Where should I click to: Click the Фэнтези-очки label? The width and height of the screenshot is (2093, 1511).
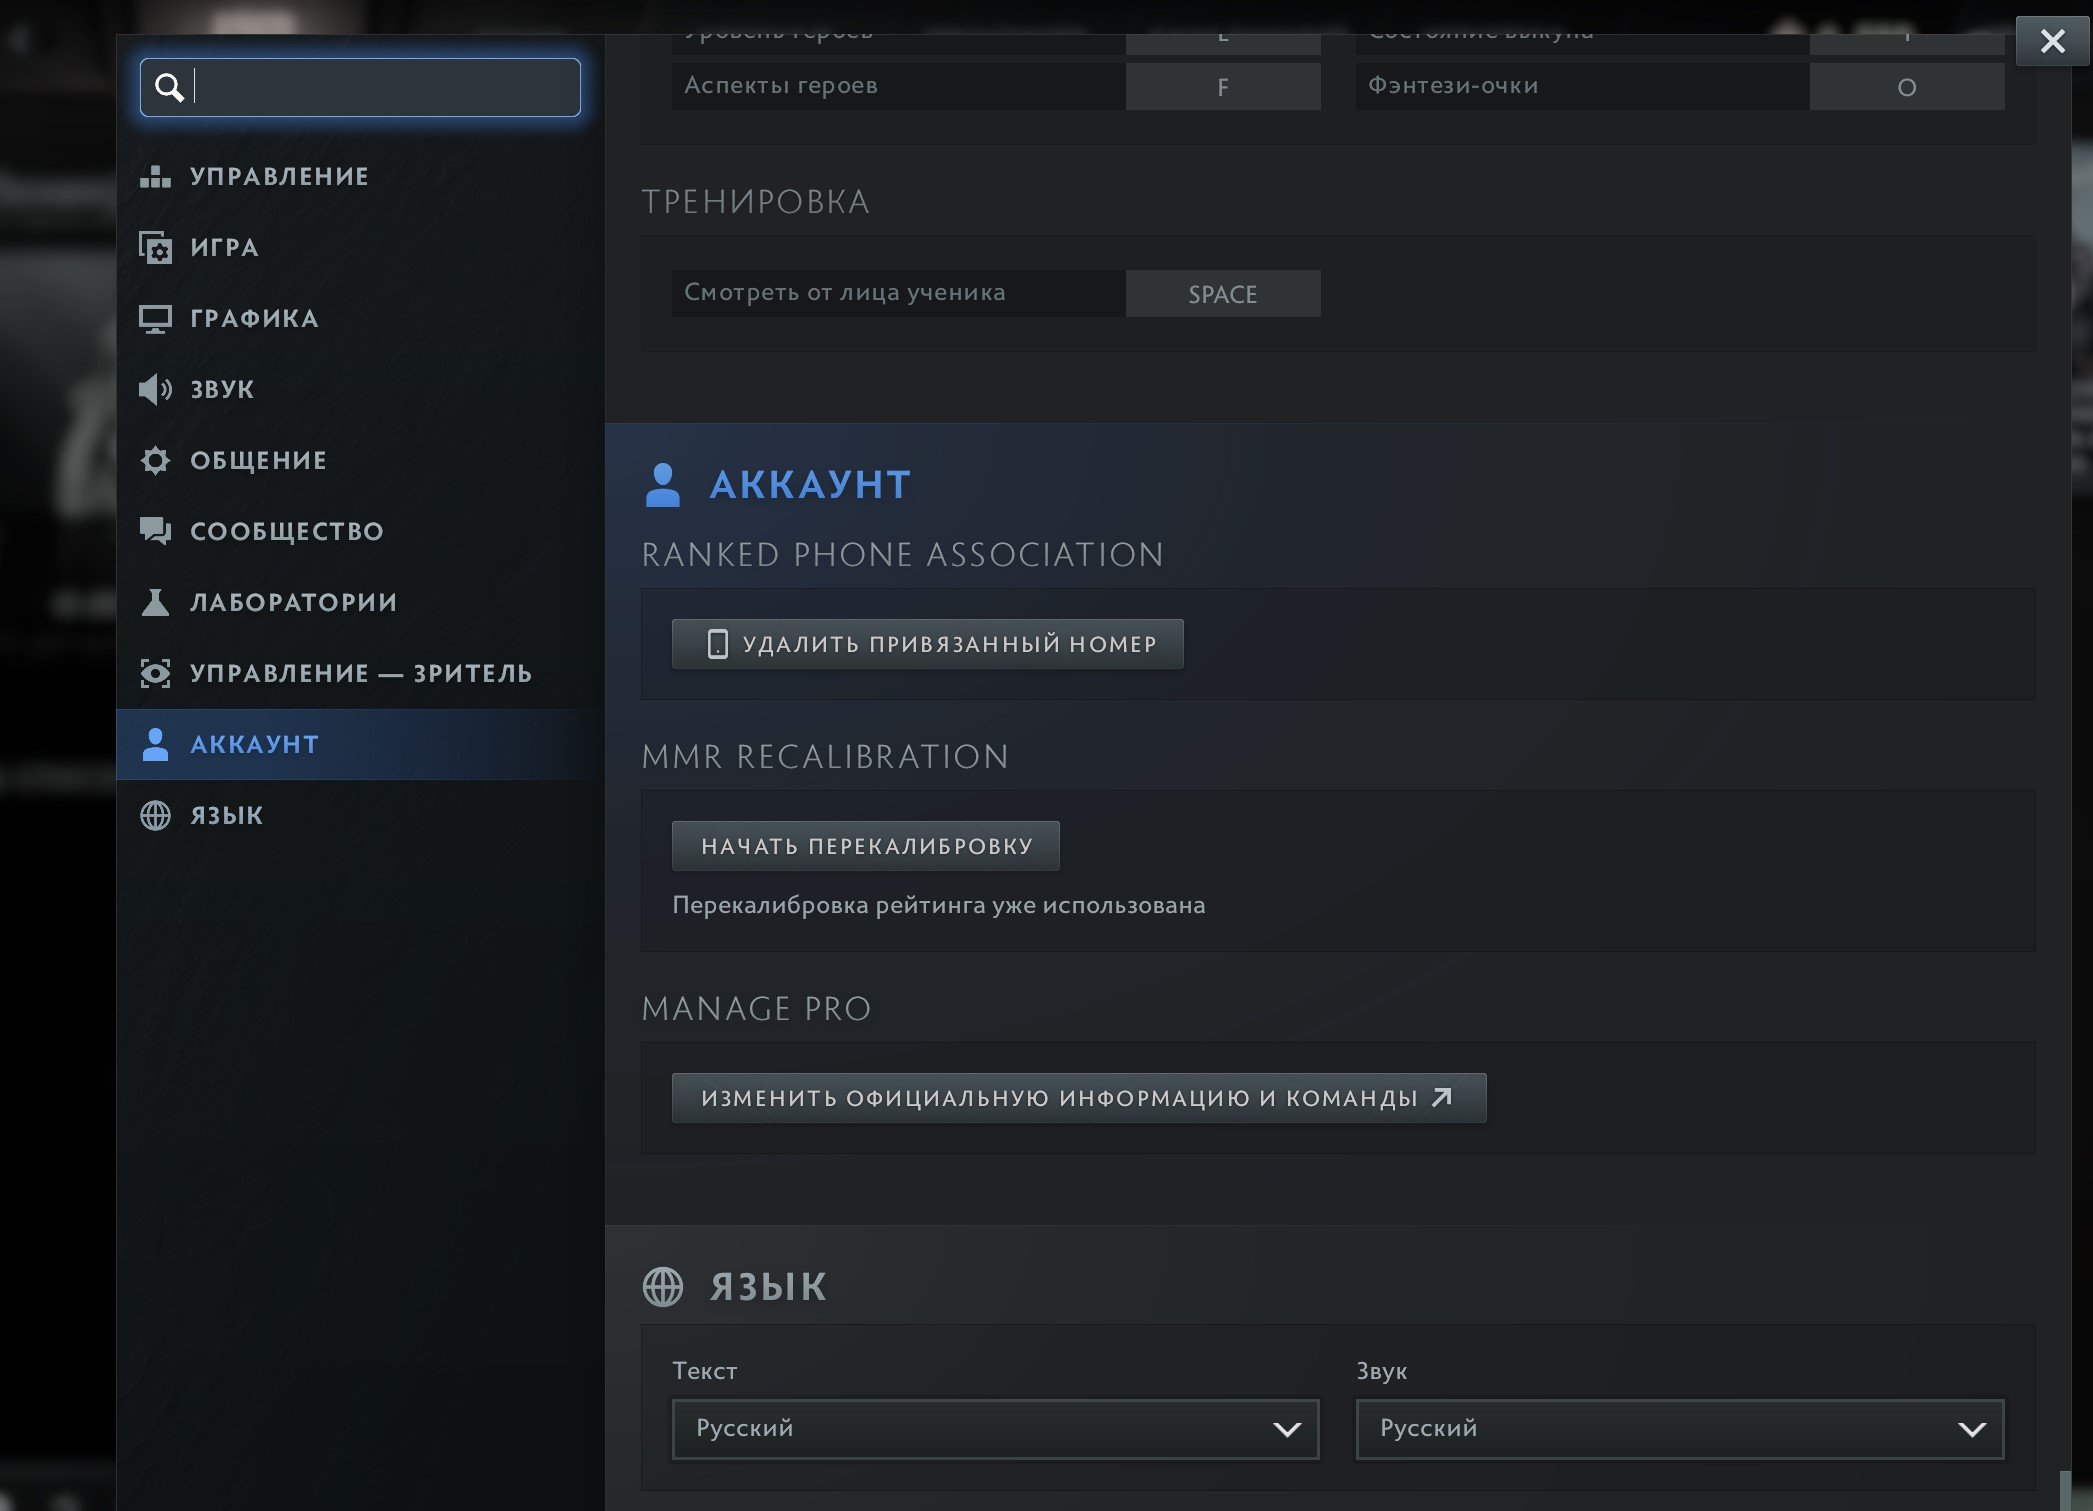[x=1453, y=86]
